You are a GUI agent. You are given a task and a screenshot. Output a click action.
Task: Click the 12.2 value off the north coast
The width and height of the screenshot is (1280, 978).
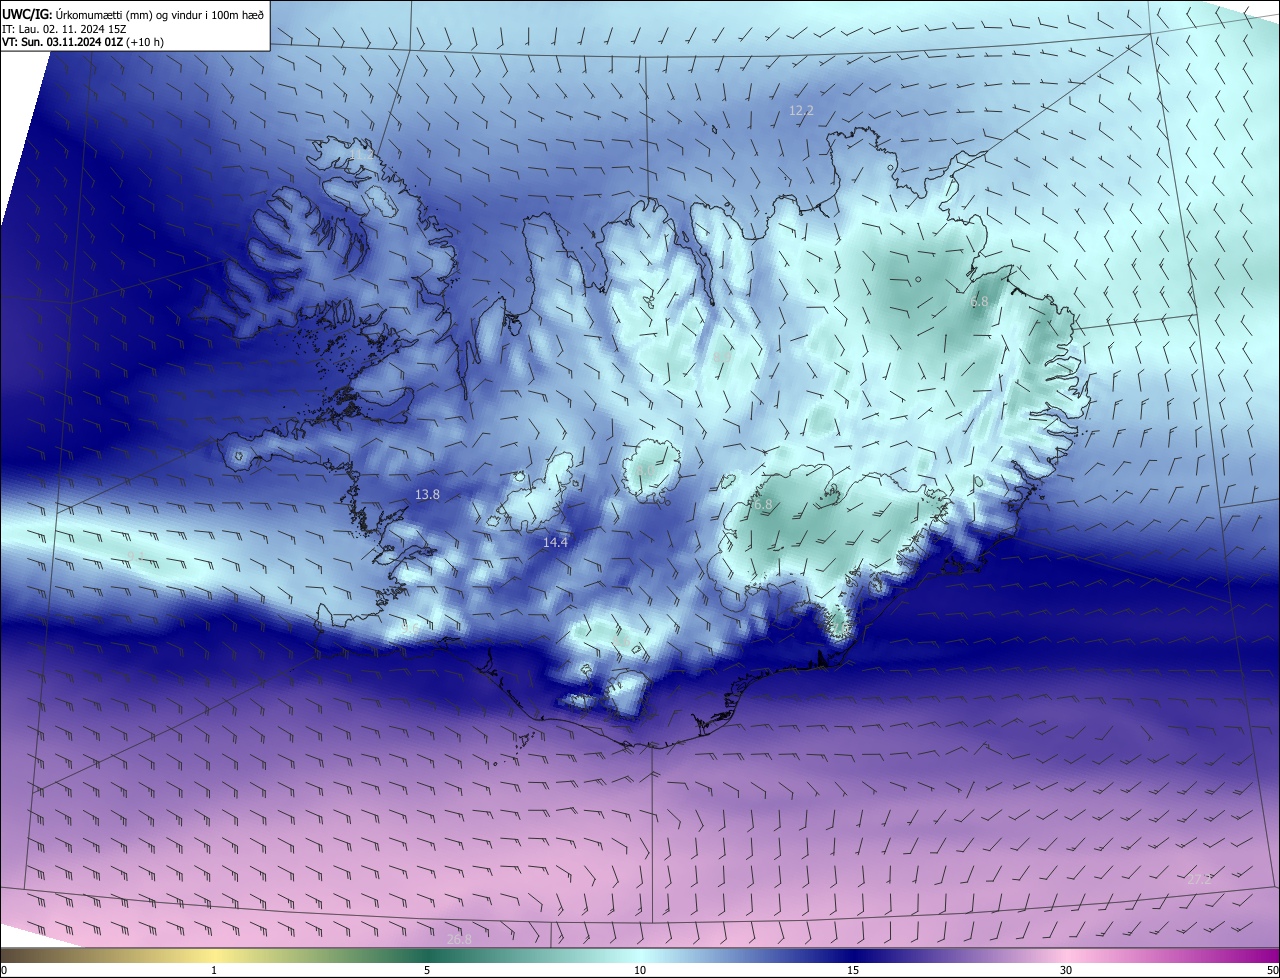click(x=801, y=111)
